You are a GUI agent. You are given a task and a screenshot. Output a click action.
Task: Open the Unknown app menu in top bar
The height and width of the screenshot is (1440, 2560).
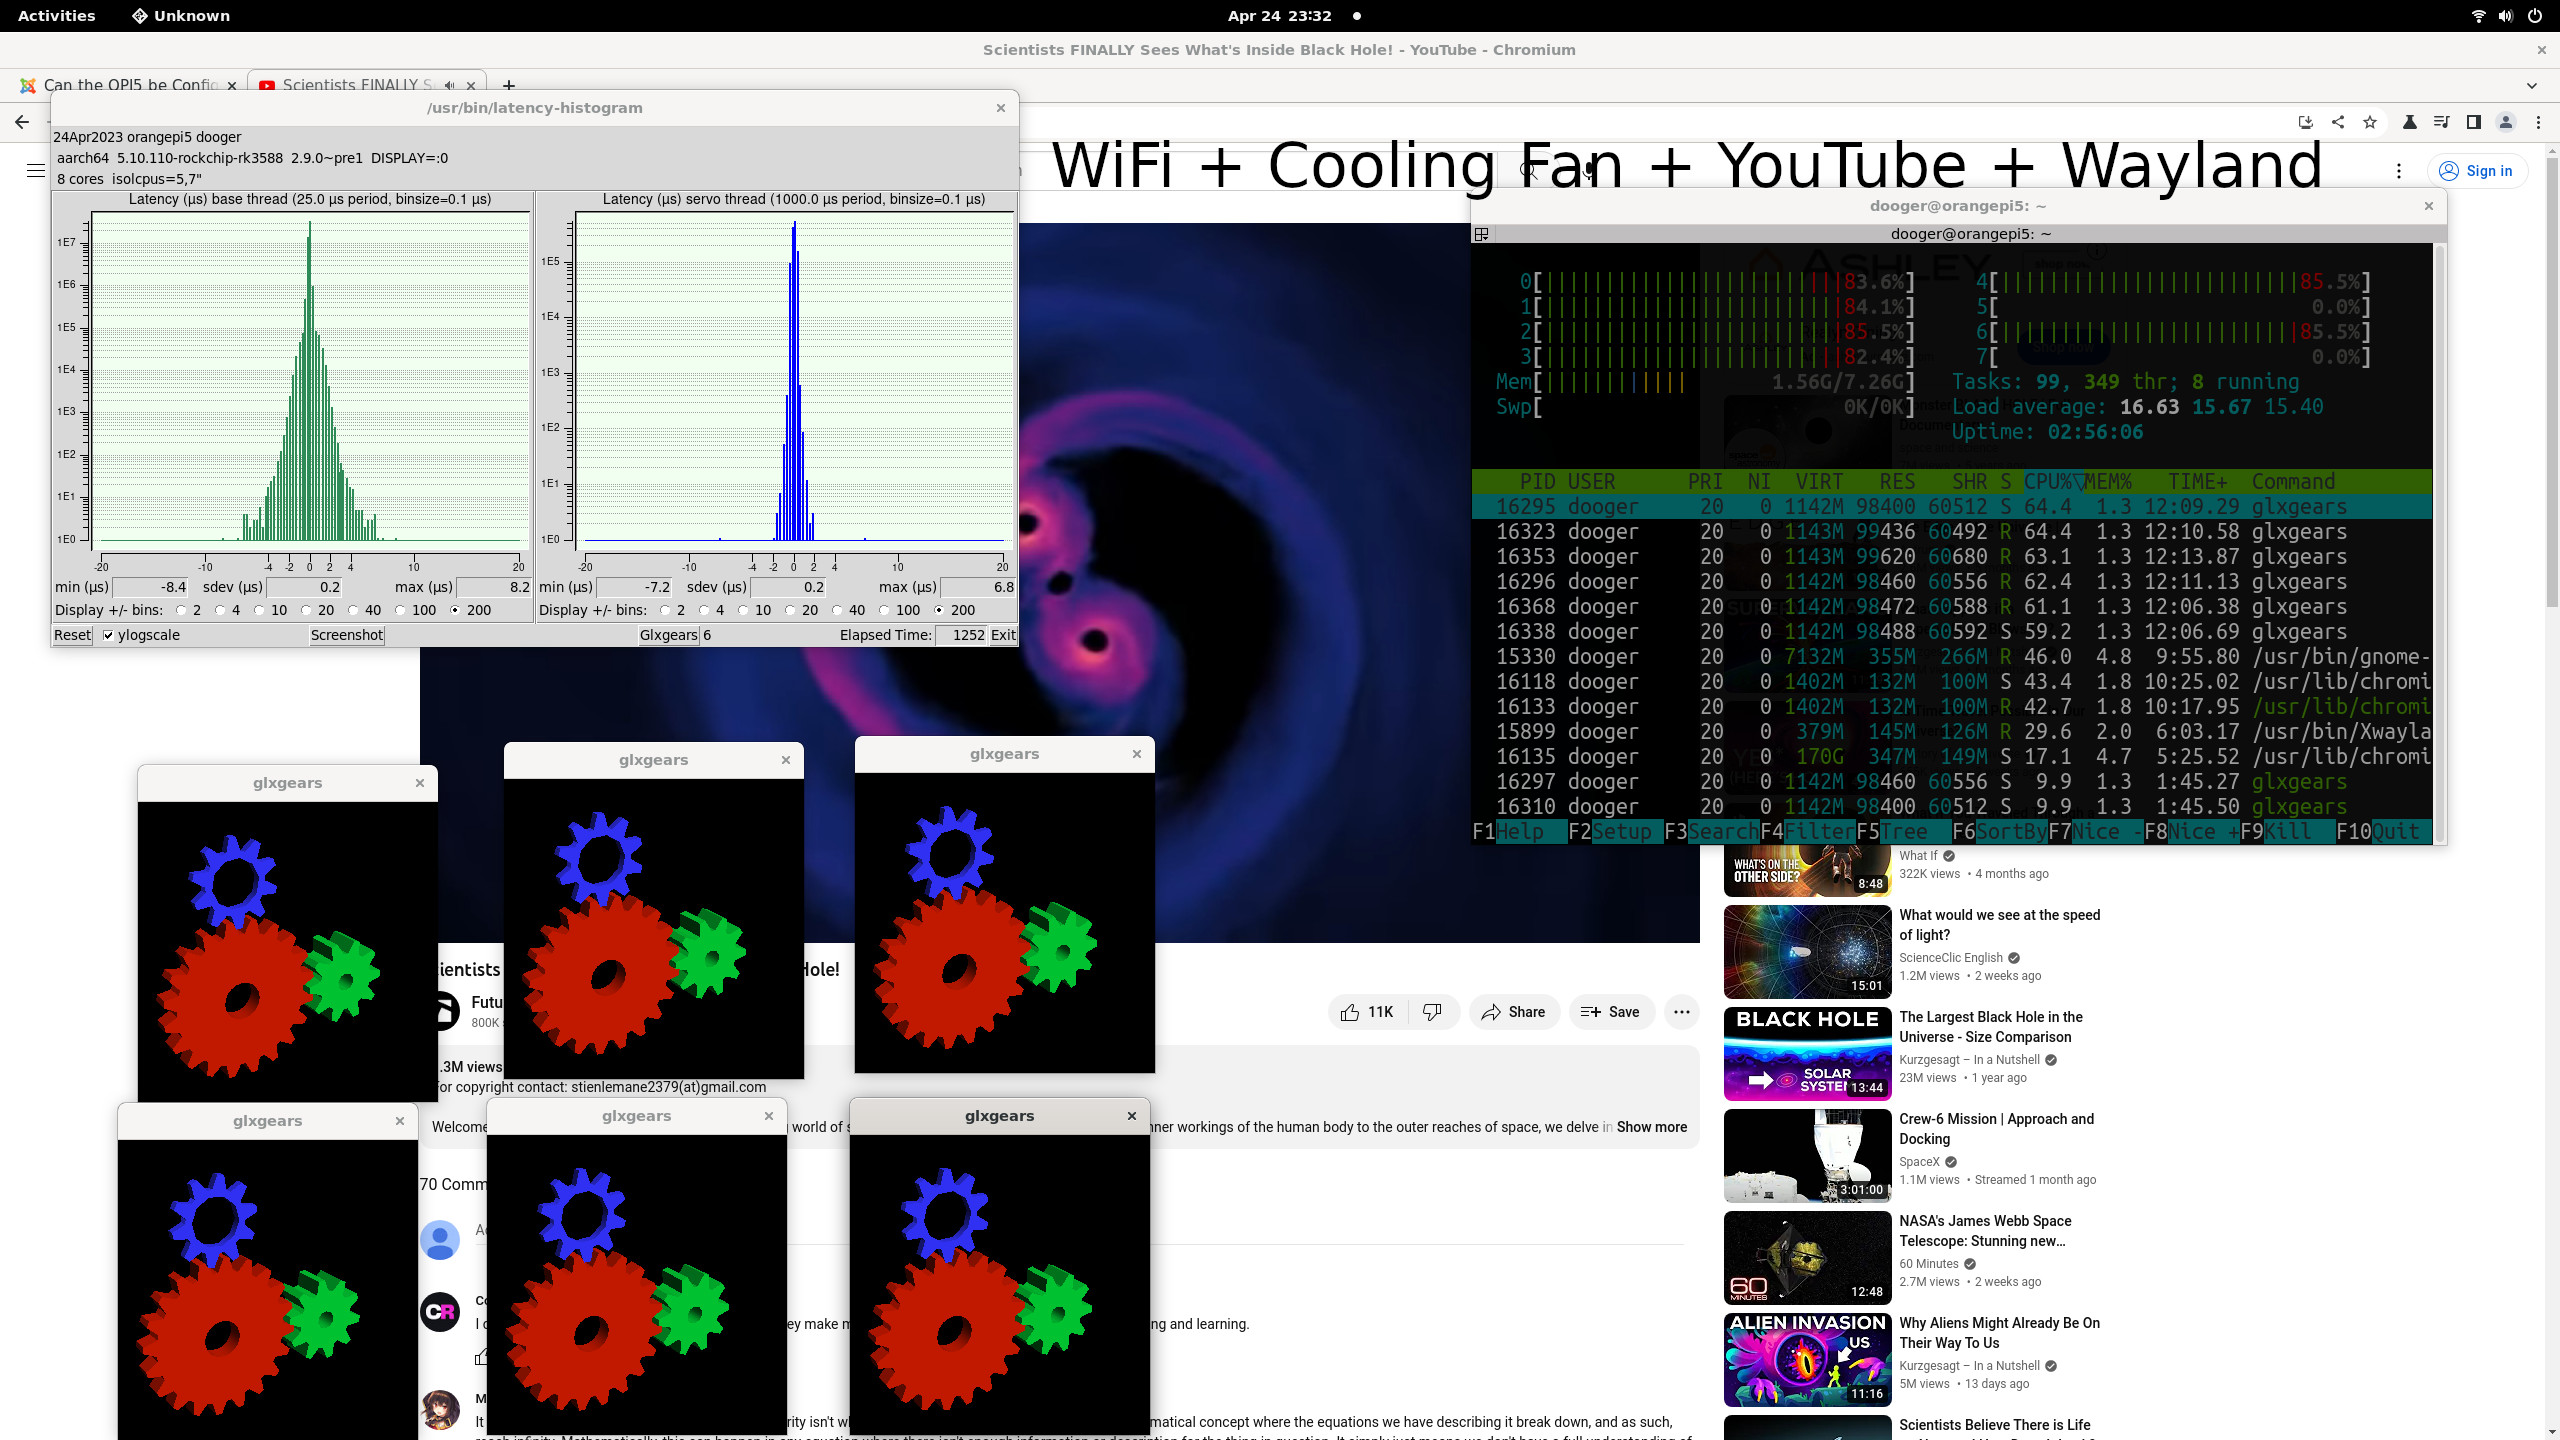pos(181,16)
